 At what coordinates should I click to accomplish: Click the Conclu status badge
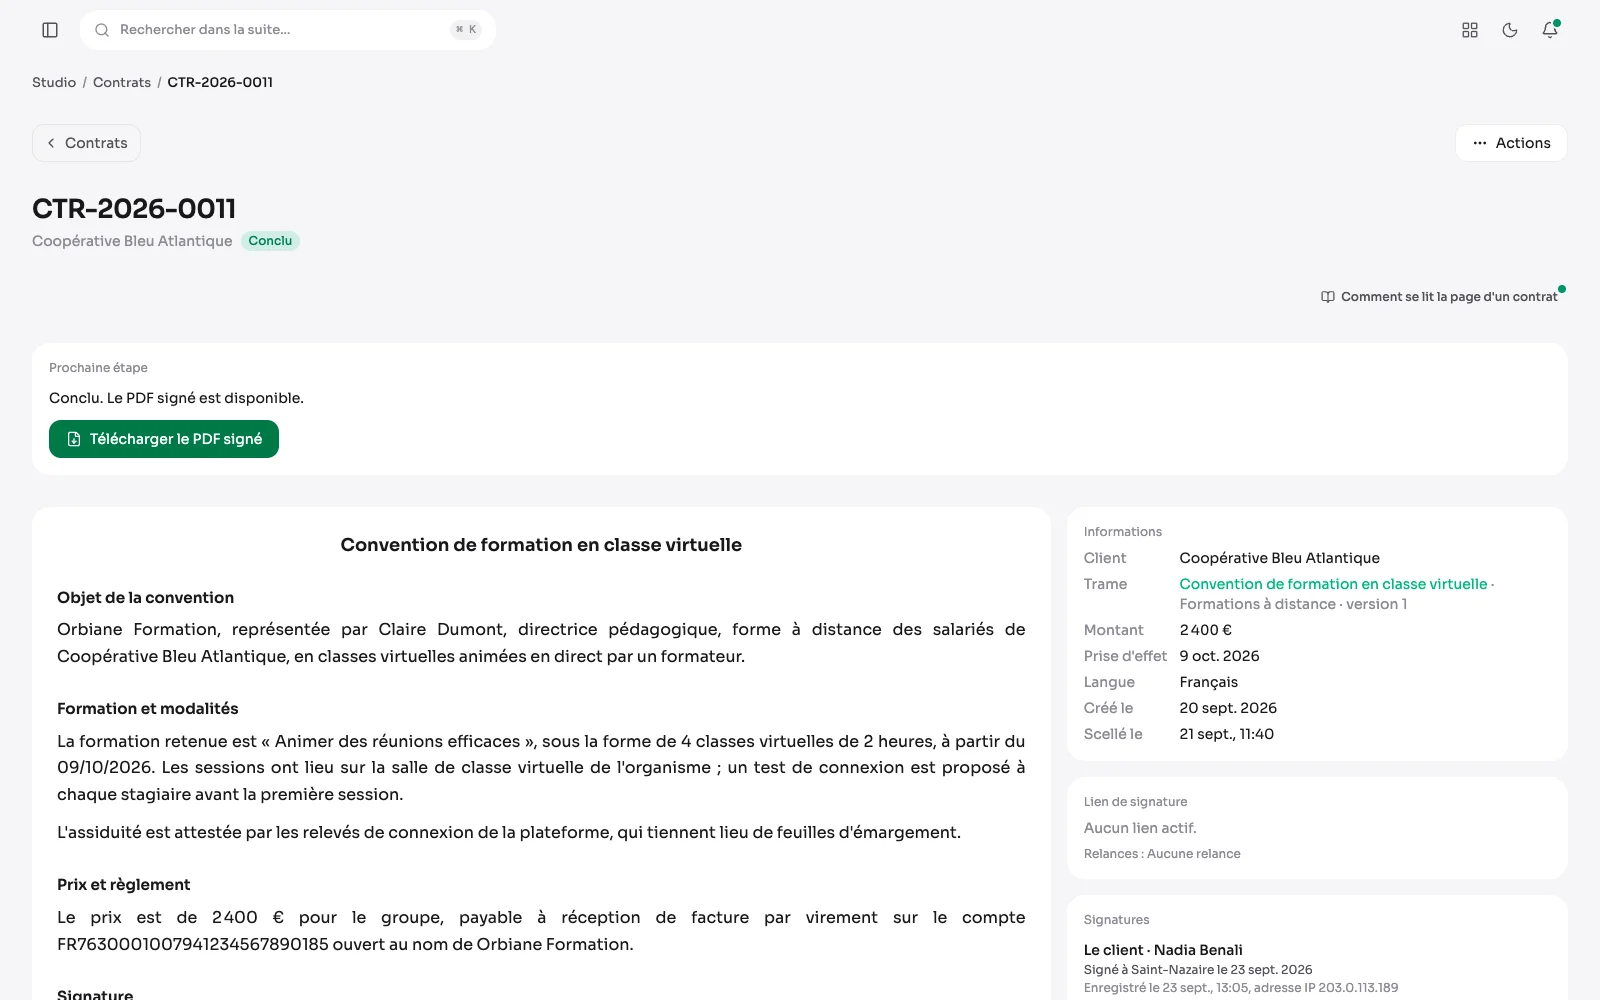tap(270, 241)
